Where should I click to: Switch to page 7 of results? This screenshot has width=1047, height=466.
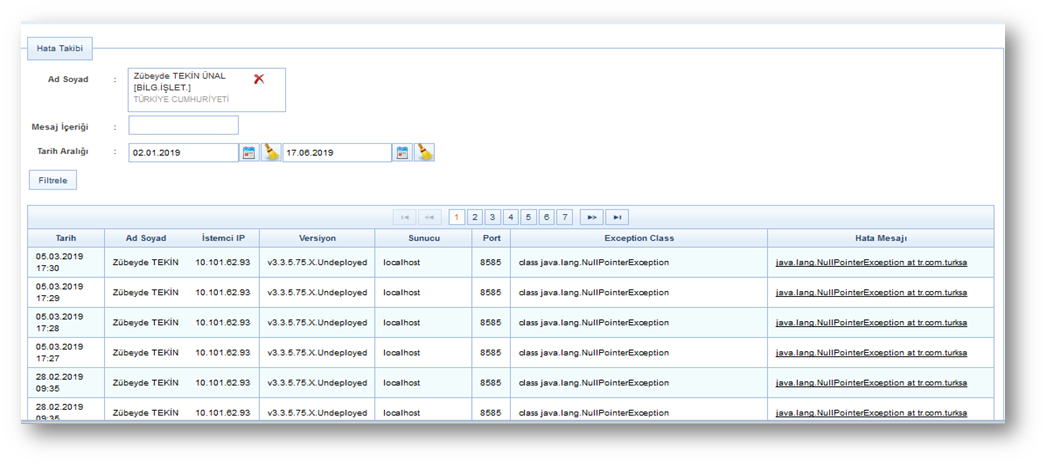pos(564,217)
